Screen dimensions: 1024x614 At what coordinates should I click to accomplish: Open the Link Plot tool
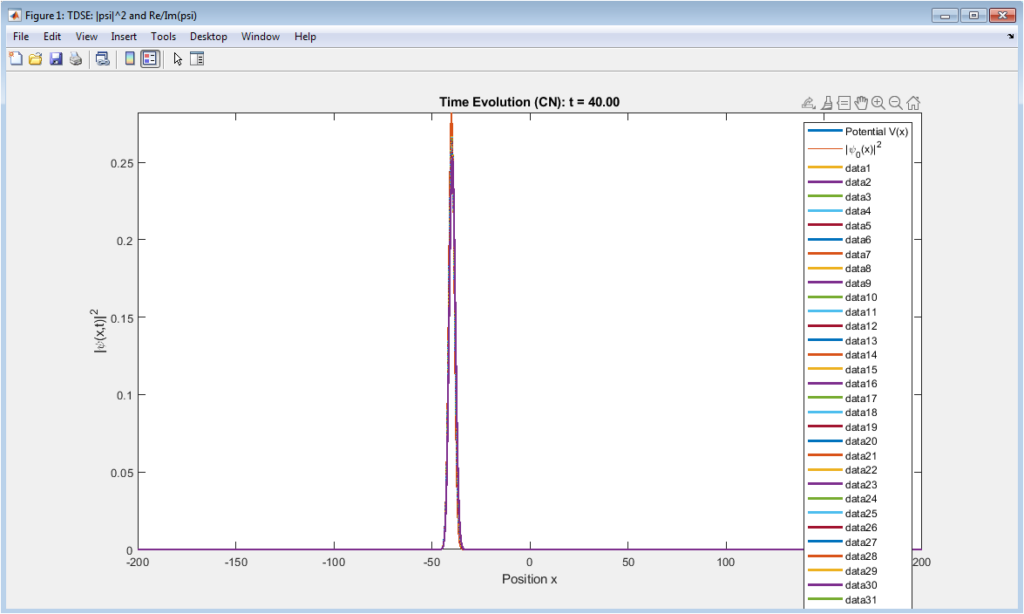click(101, 58)
